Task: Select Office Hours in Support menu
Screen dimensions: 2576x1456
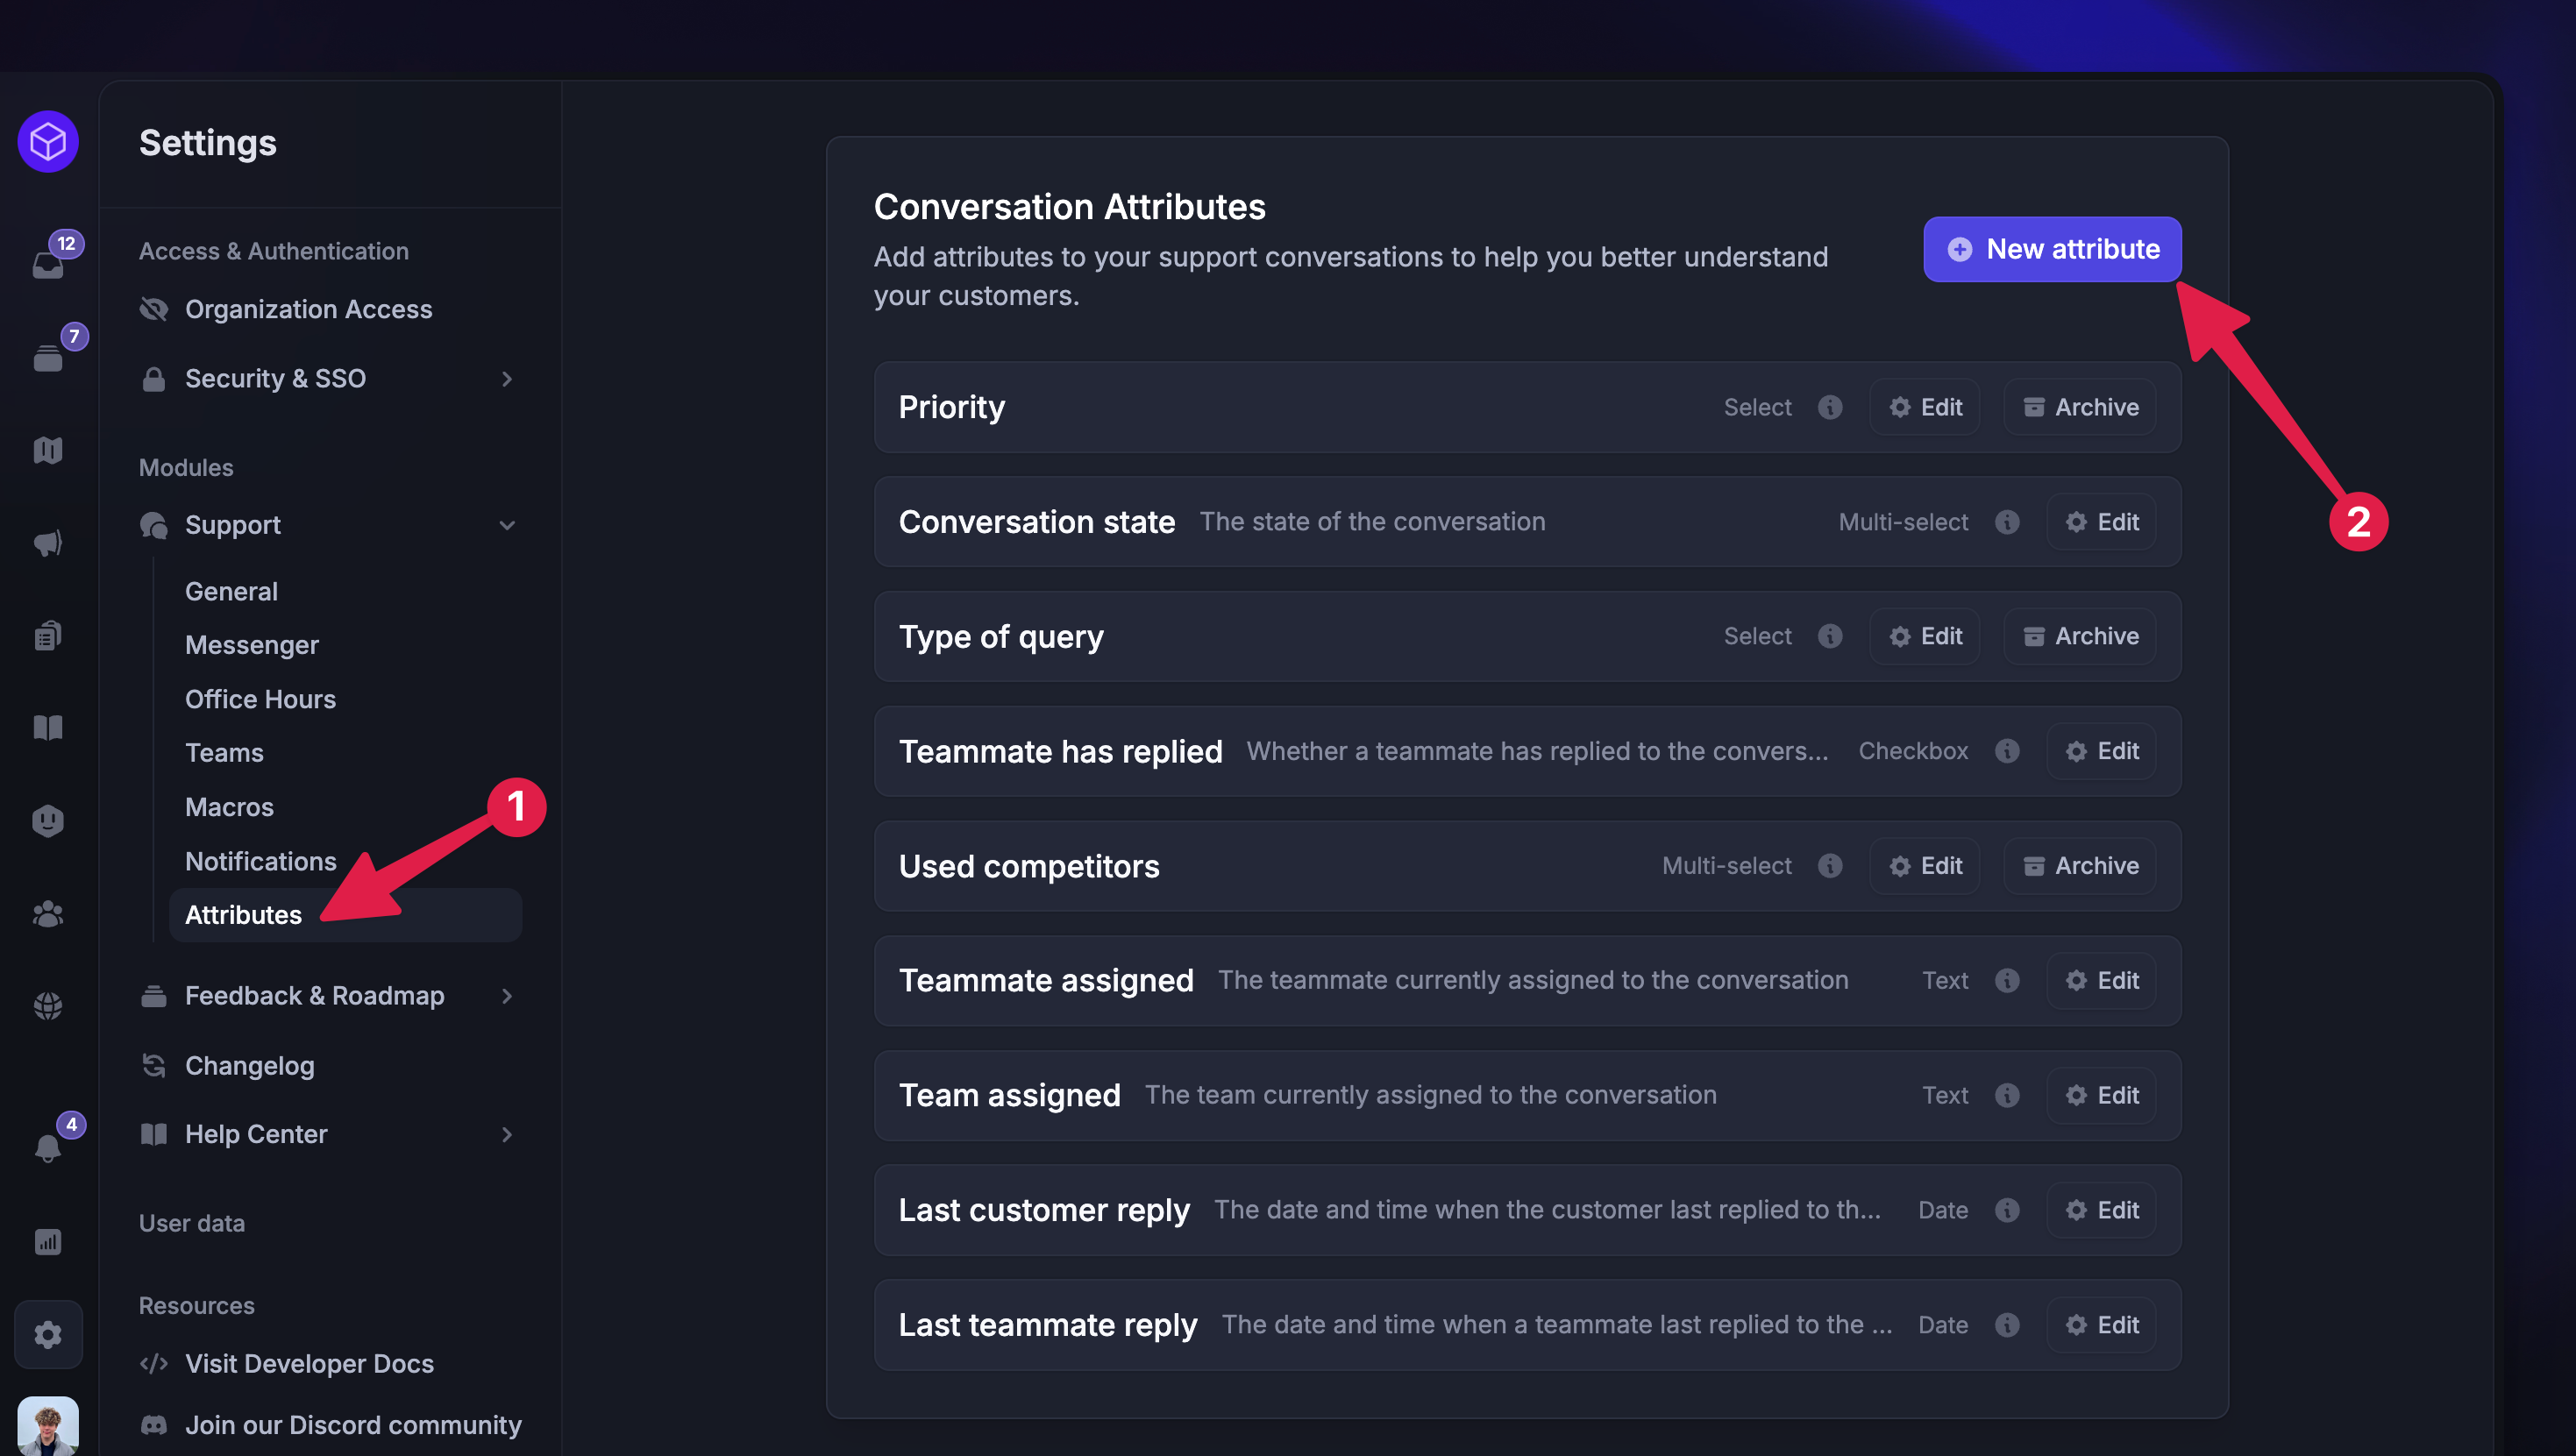Action: point(260,699)
